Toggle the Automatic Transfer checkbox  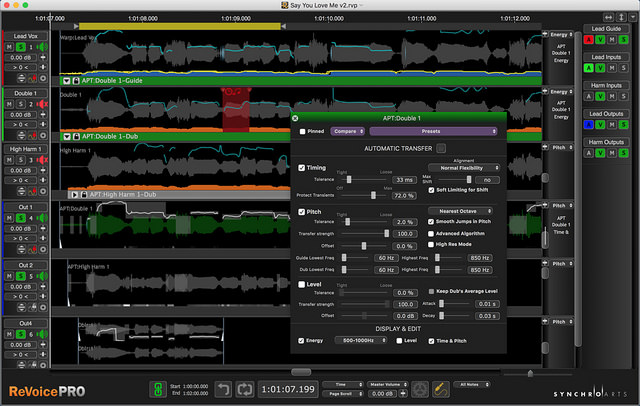(441, 149)
